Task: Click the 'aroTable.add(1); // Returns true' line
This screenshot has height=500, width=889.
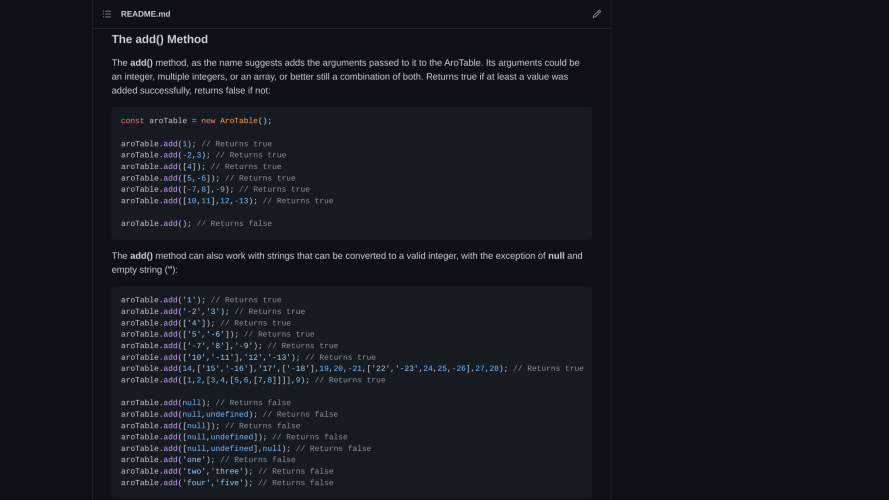Action: [196, 144]
